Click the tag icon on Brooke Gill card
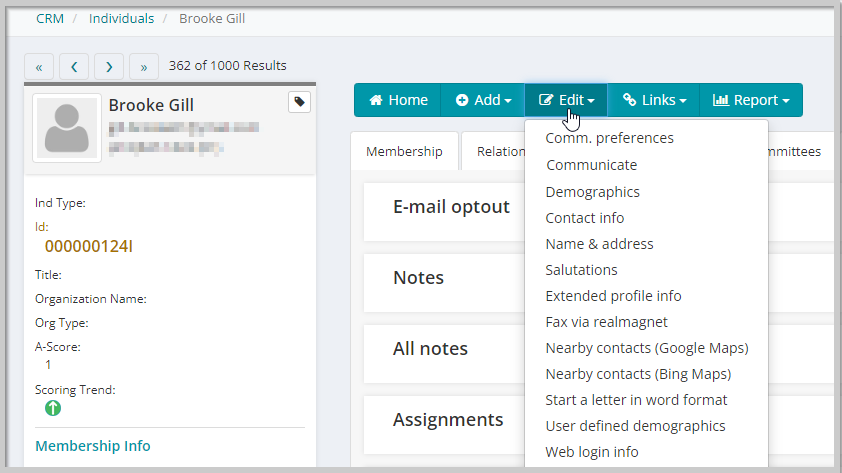842x473 pixels. (x=300, y=101)
